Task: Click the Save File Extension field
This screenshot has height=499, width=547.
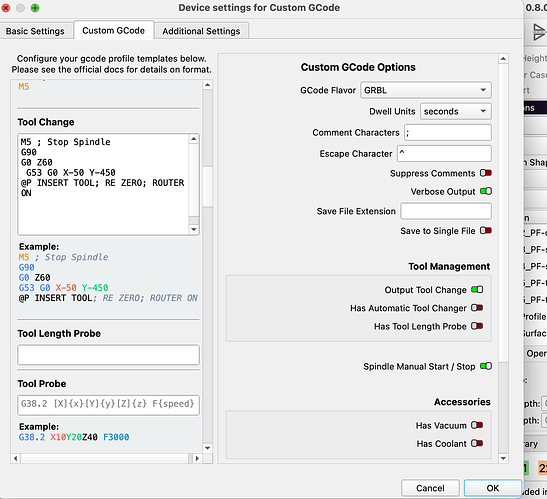Action: 446,211
